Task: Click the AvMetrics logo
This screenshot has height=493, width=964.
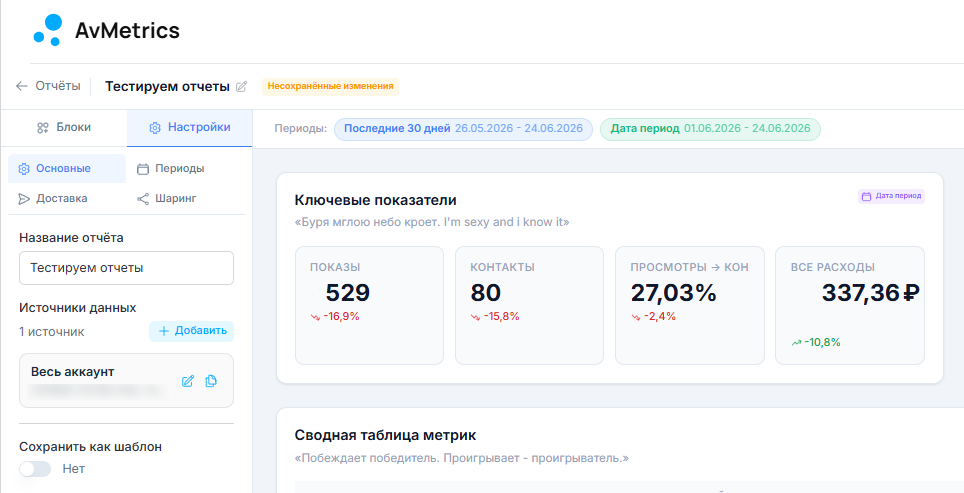Action: tap(106, 30)
